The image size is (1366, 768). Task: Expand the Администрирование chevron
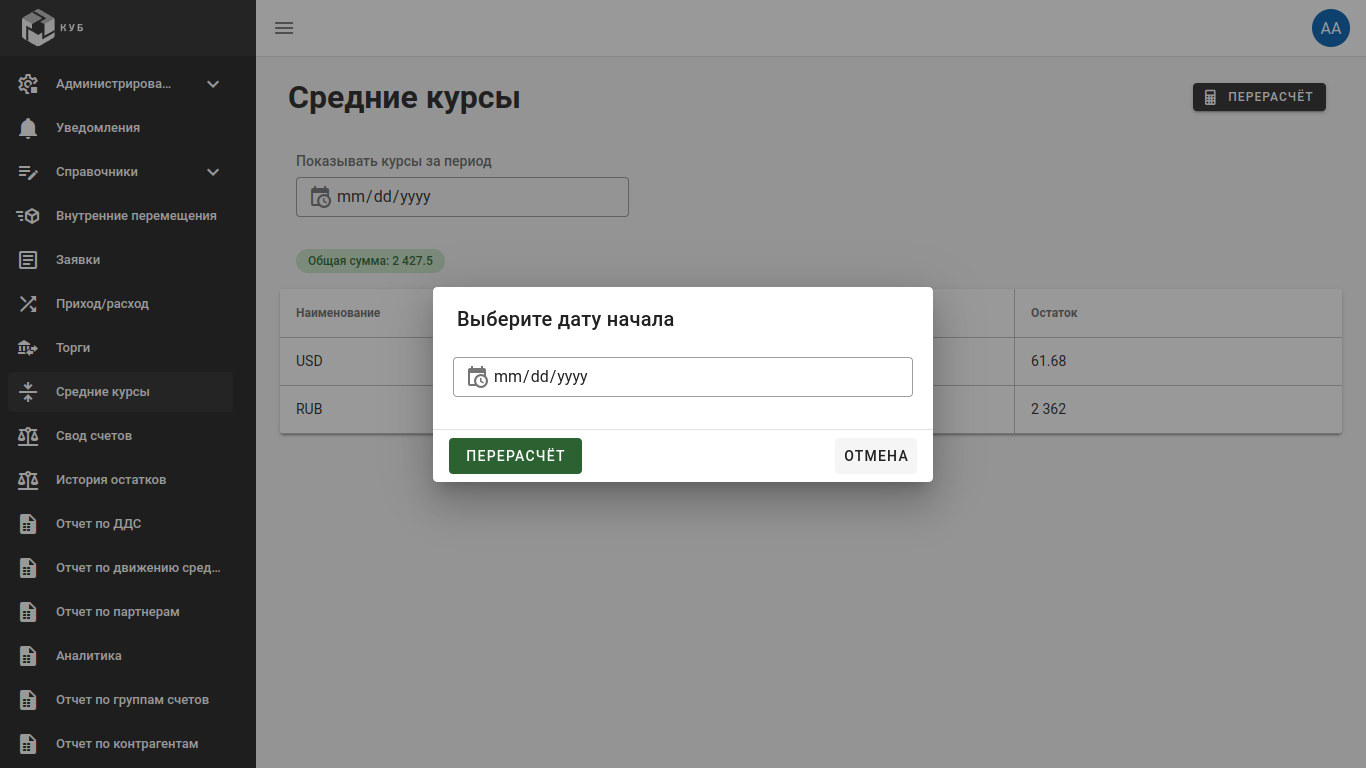(213, 84)
